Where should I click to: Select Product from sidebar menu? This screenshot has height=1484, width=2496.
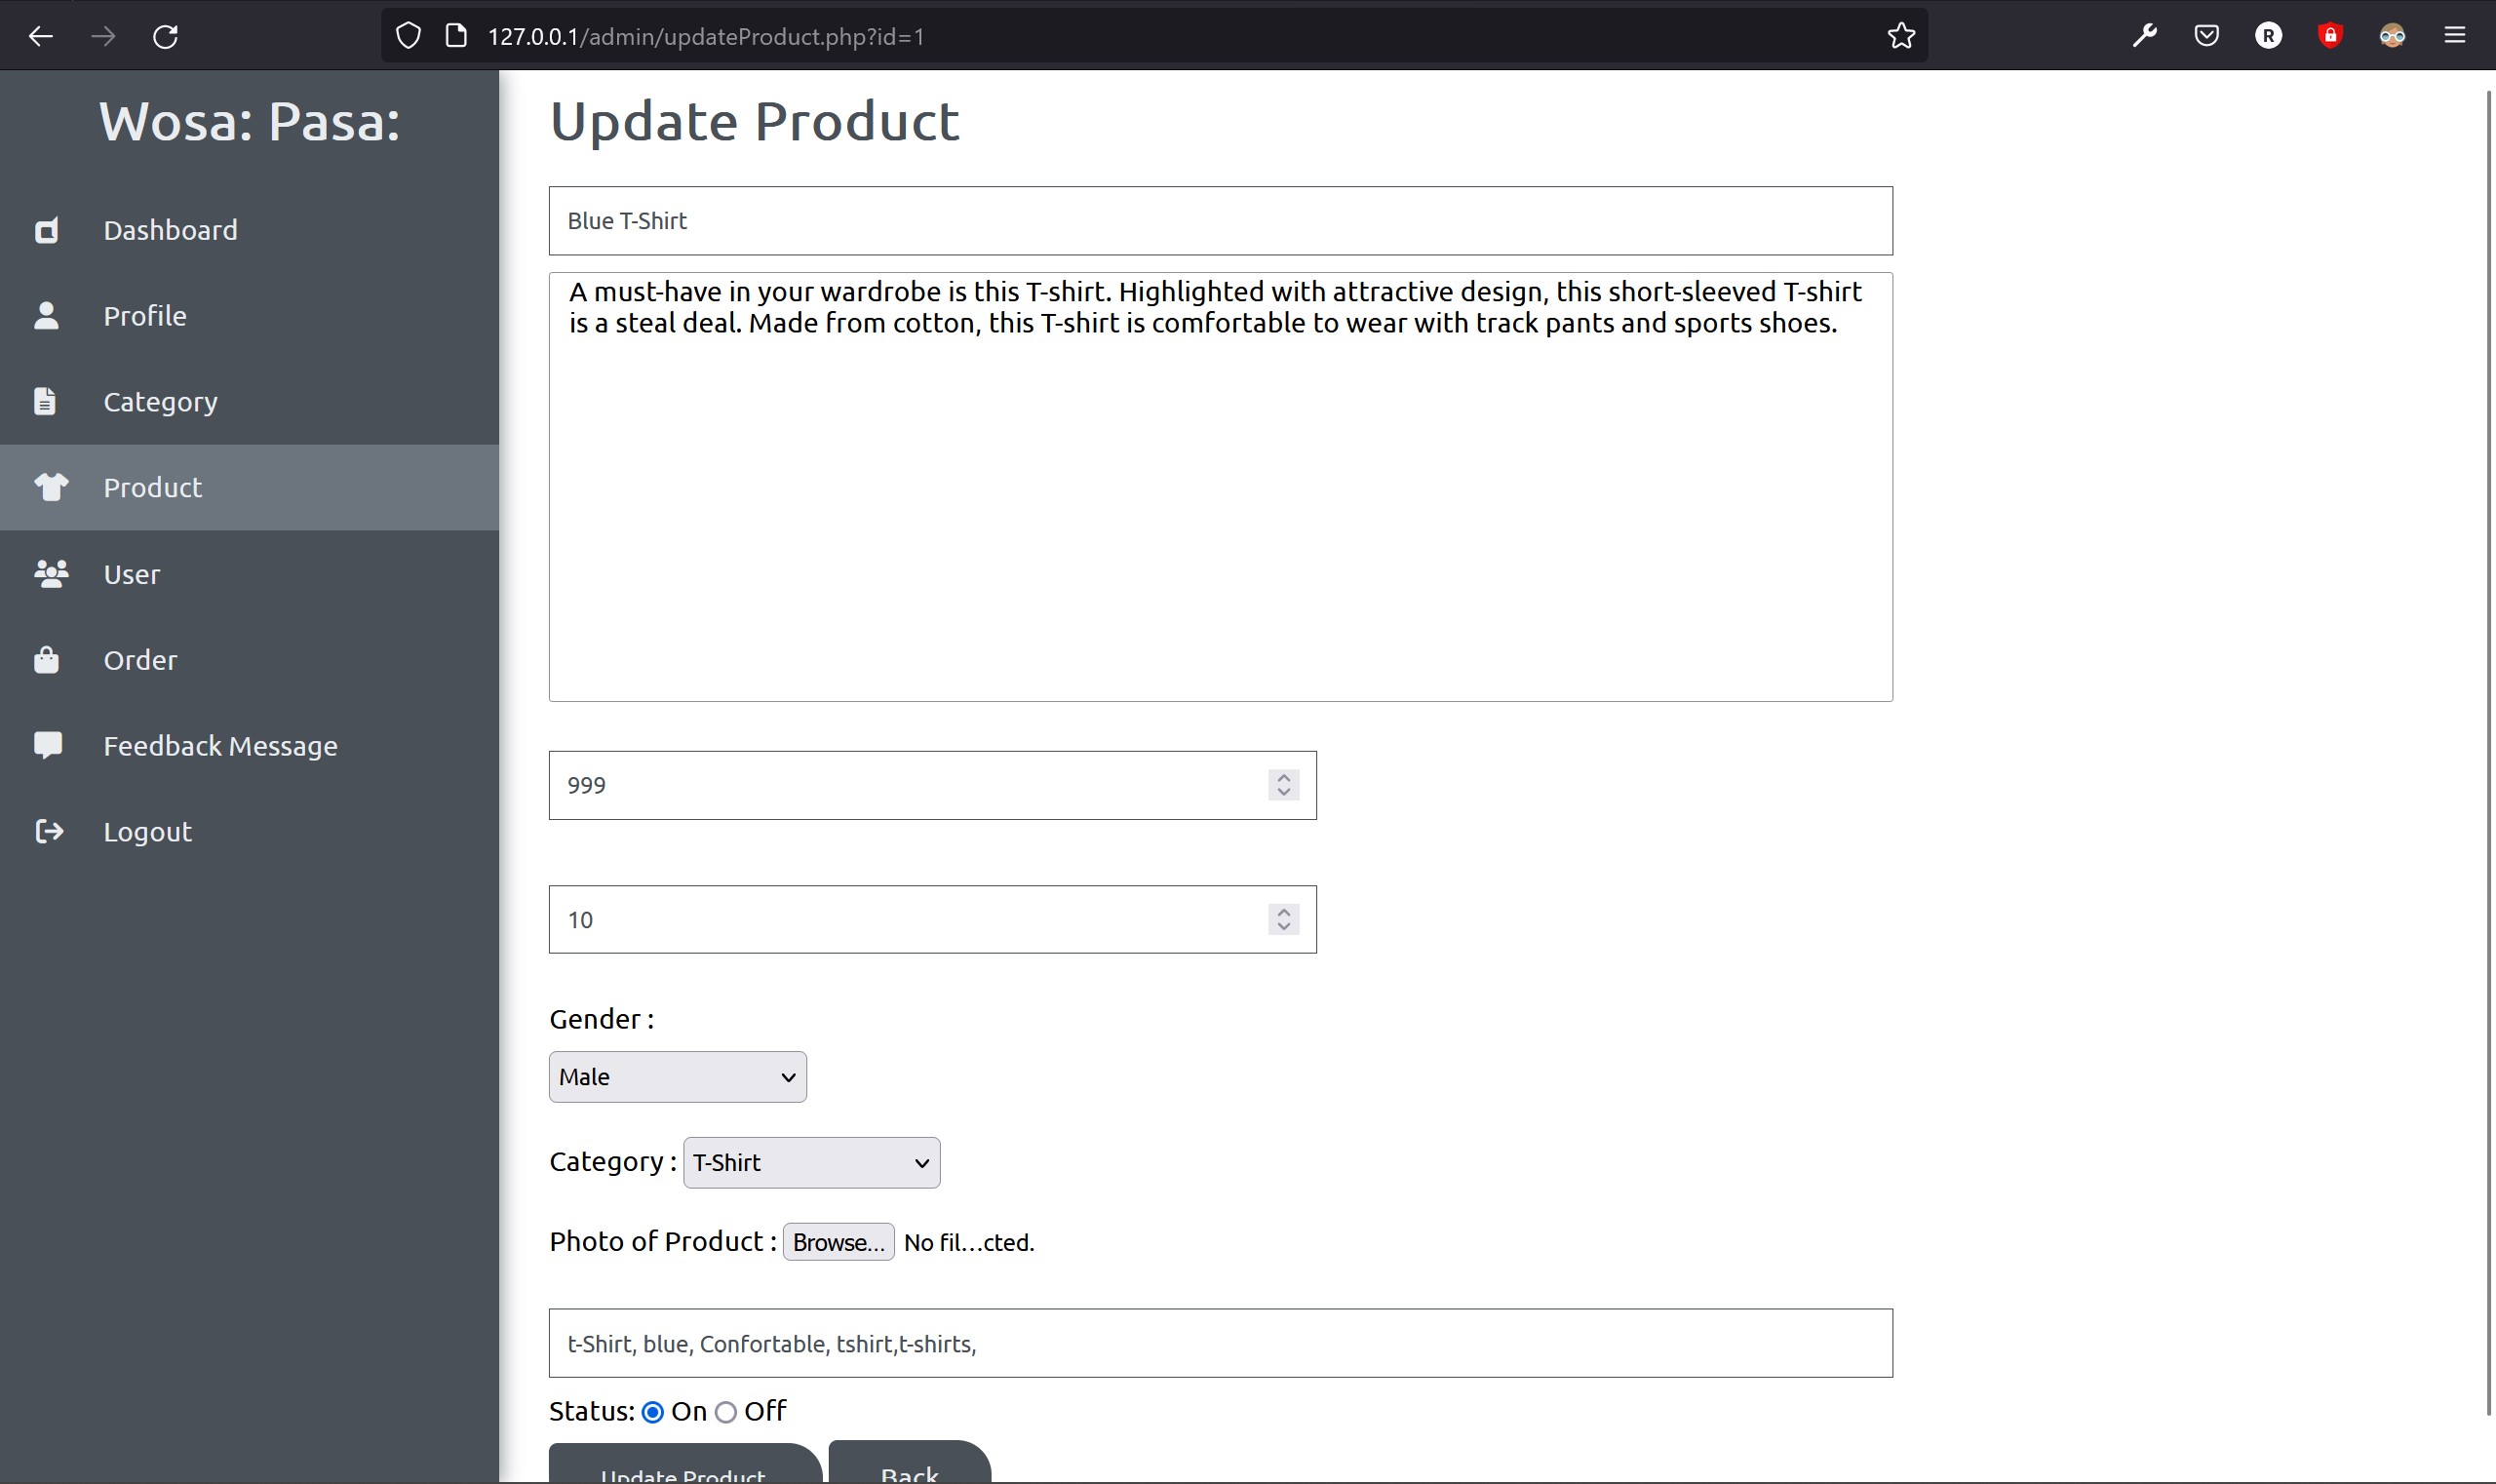(152, 486)
